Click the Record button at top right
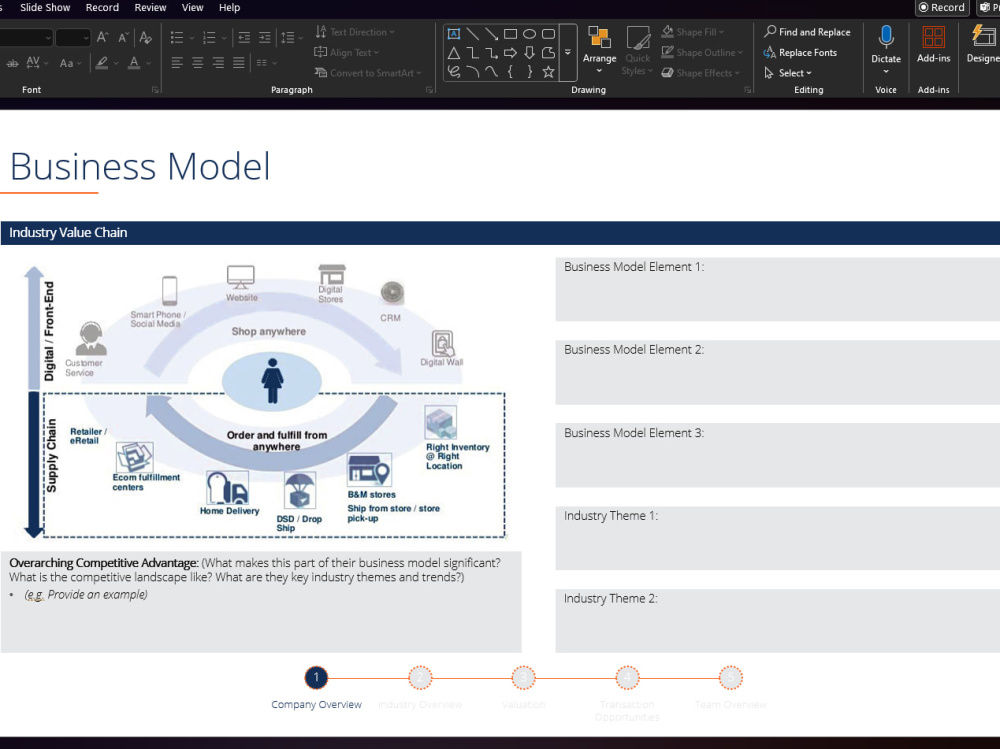Screen dimensions: 1000x749 (942, 8)
